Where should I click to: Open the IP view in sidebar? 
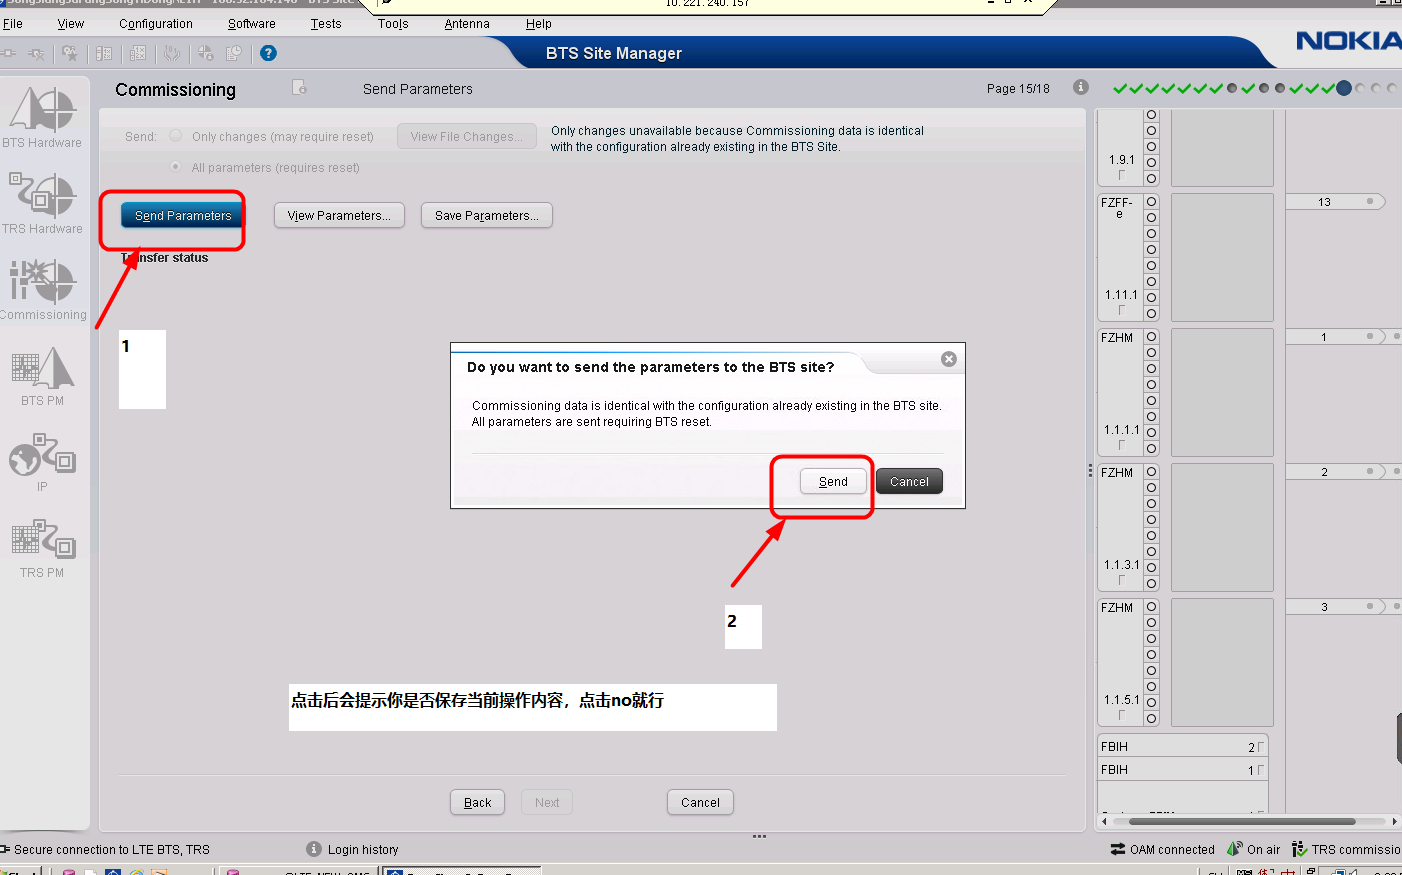coord(42,461)
